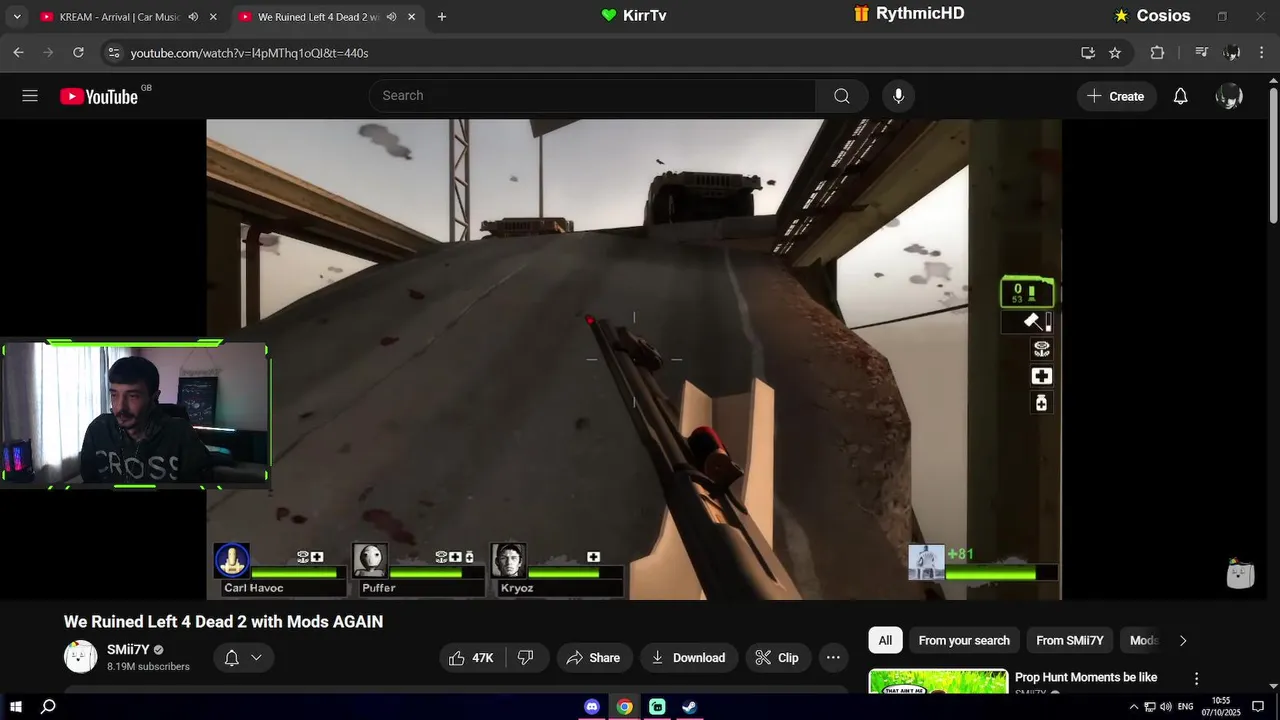Show hidden system tray icons
1280x720 pixels.
click(1133, 707)
